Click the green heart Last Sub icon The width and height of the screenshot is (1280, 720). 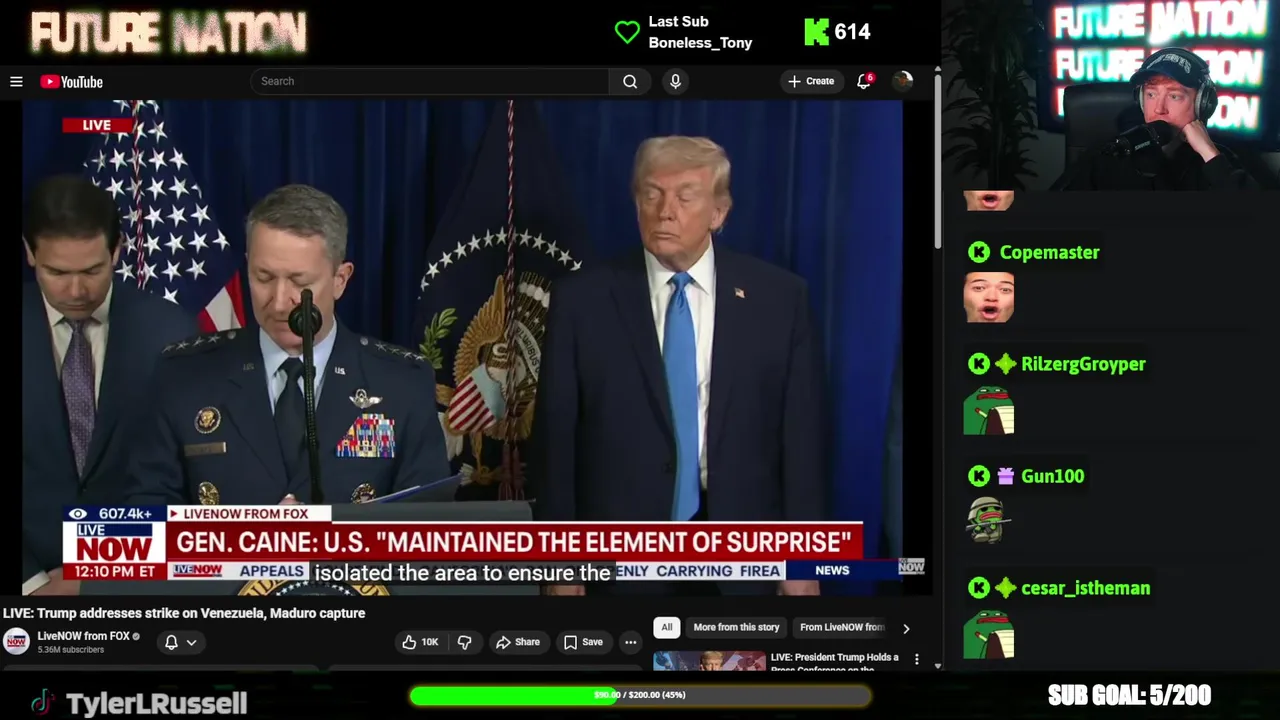point(627,32)
